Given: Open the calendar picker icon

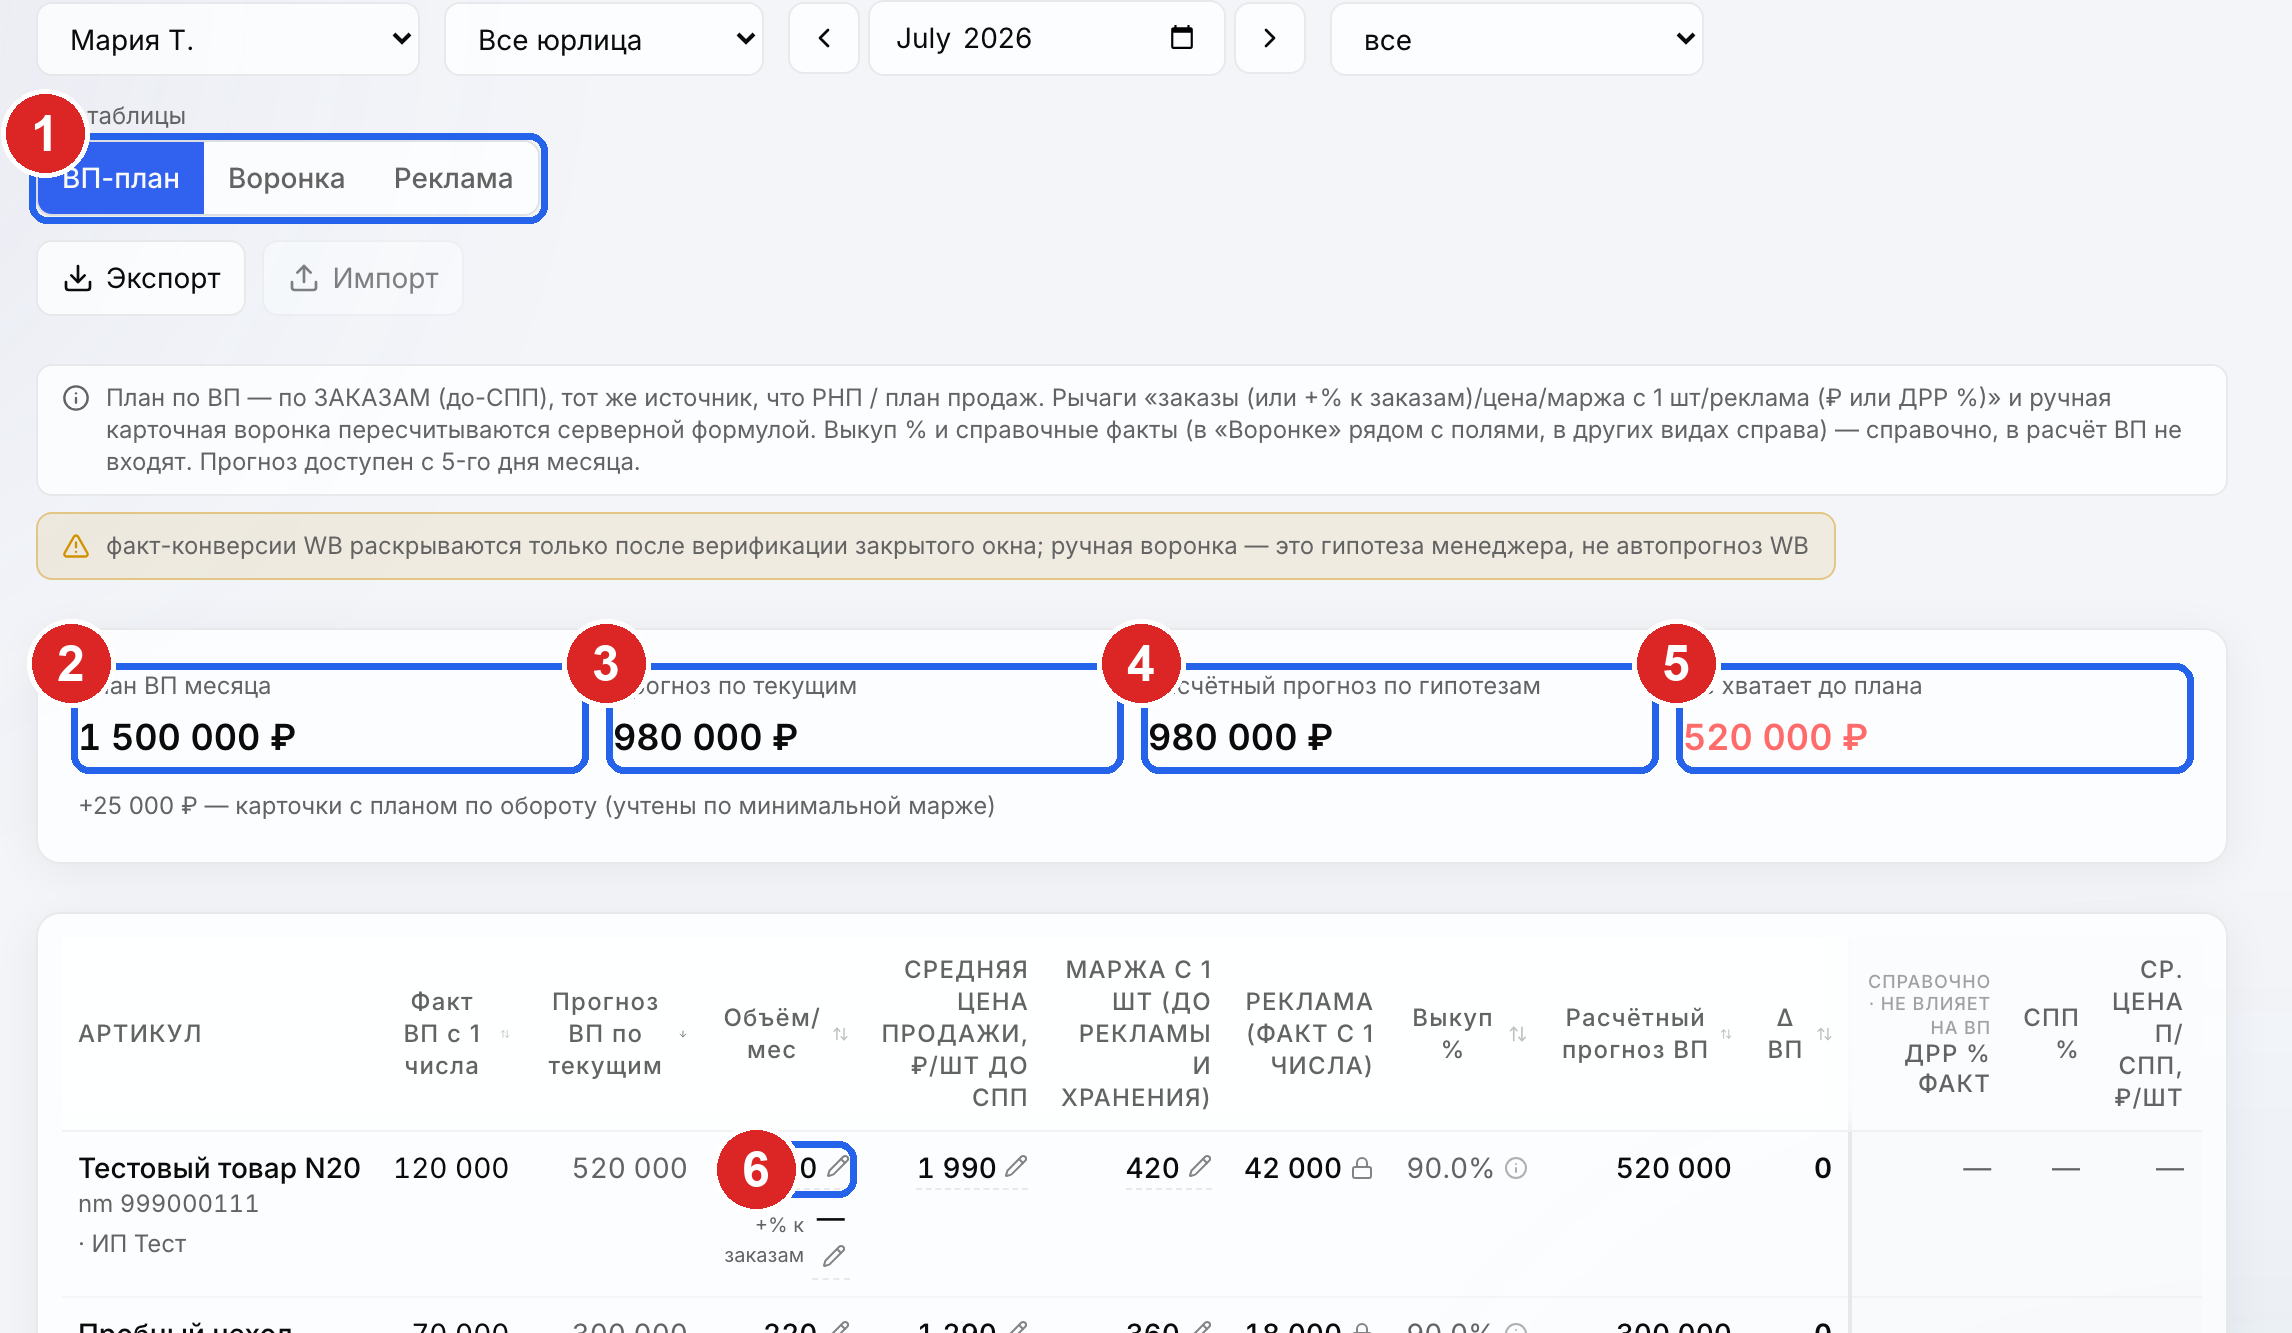Looking at the screenshot, I should click(1182, 38).
